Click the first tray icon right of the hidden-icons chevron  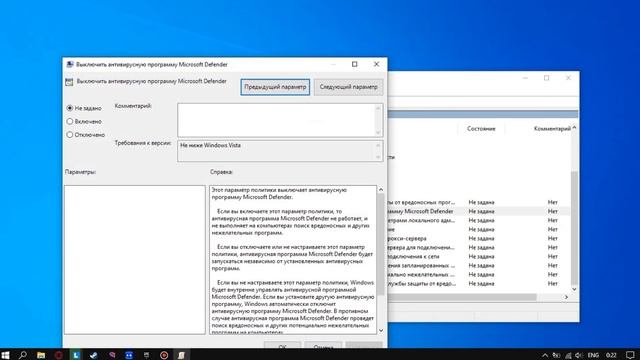coord(556,355)
